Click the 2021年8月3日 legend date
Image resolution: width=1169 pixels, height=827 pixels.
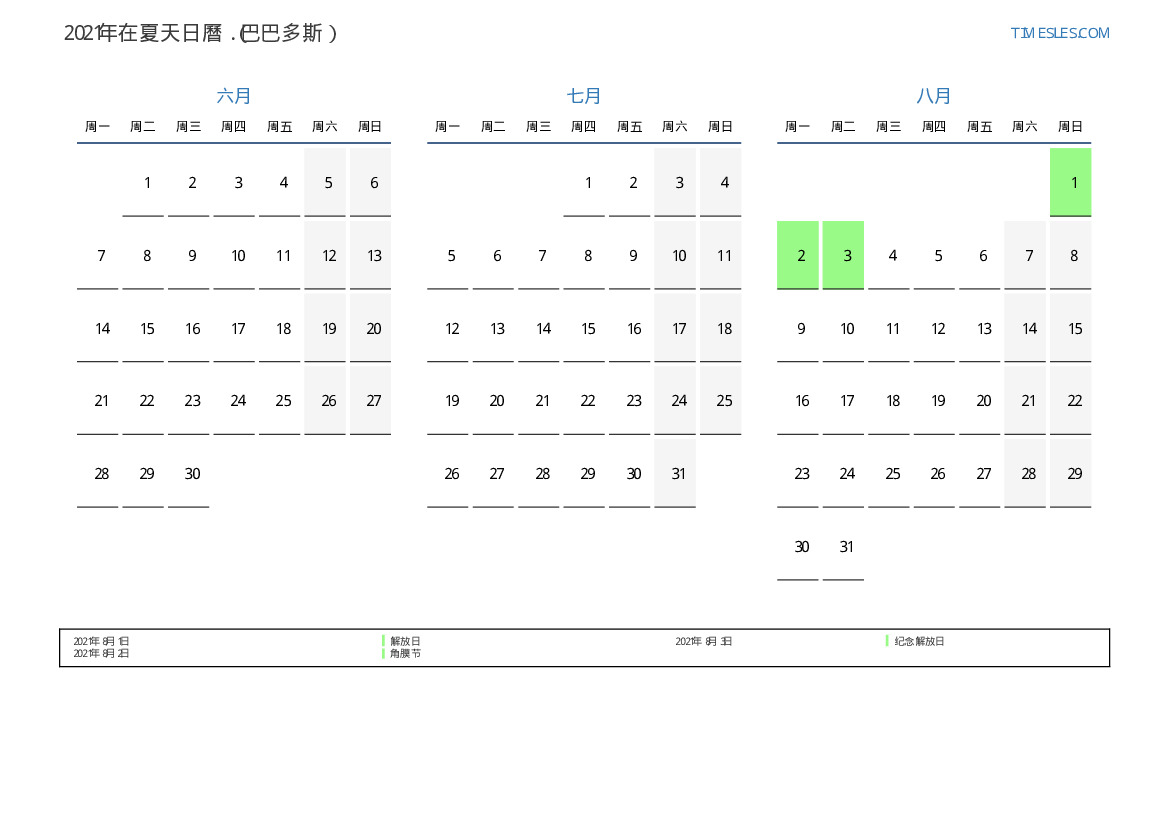[703, 641]
